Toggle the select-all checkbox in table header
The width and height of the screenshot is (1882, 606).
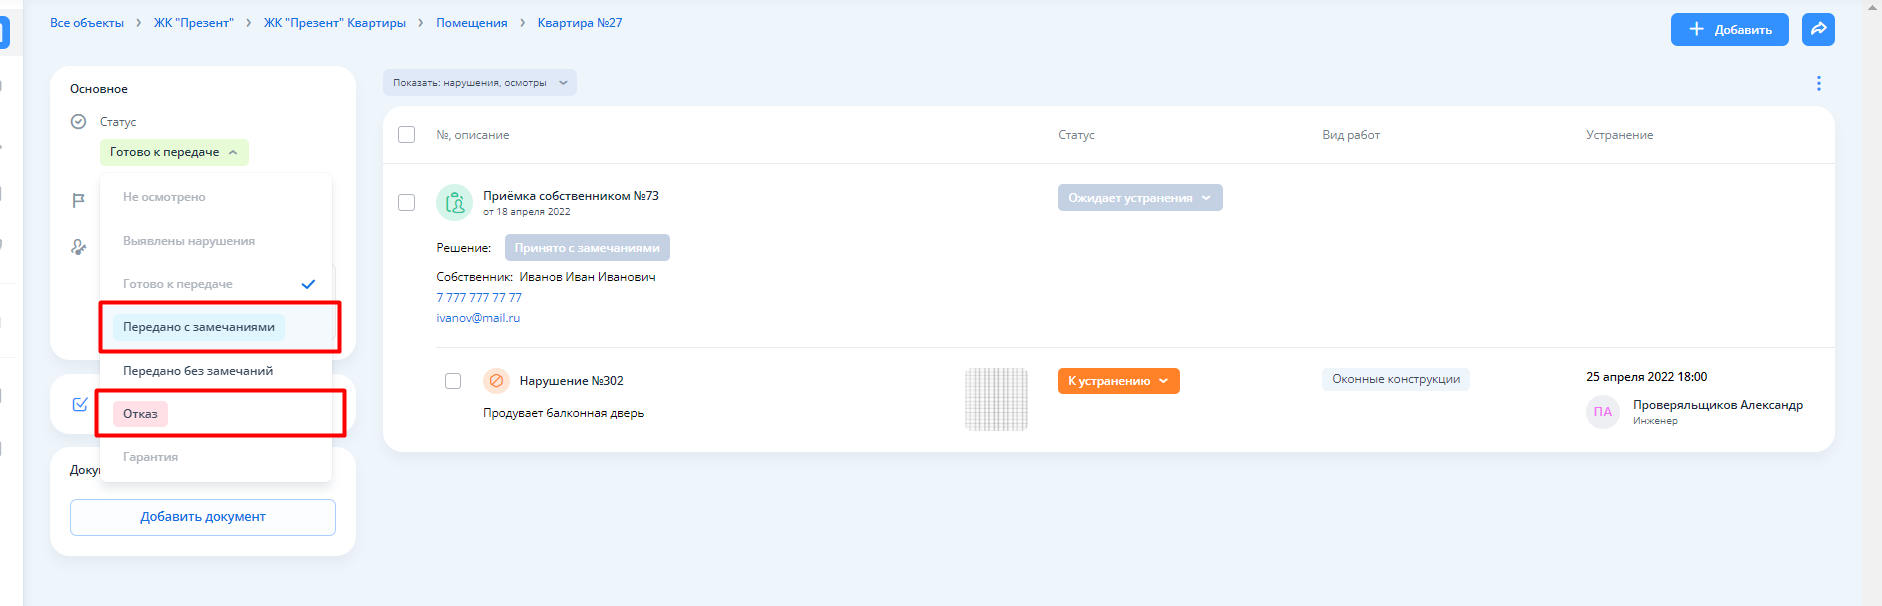point(406,135)
